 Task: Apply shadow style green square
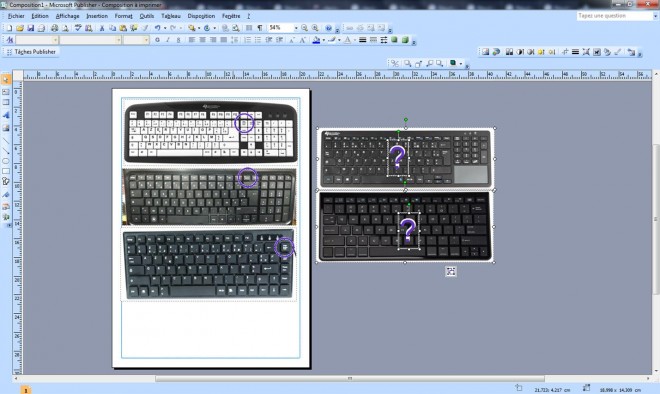(394, 40)
